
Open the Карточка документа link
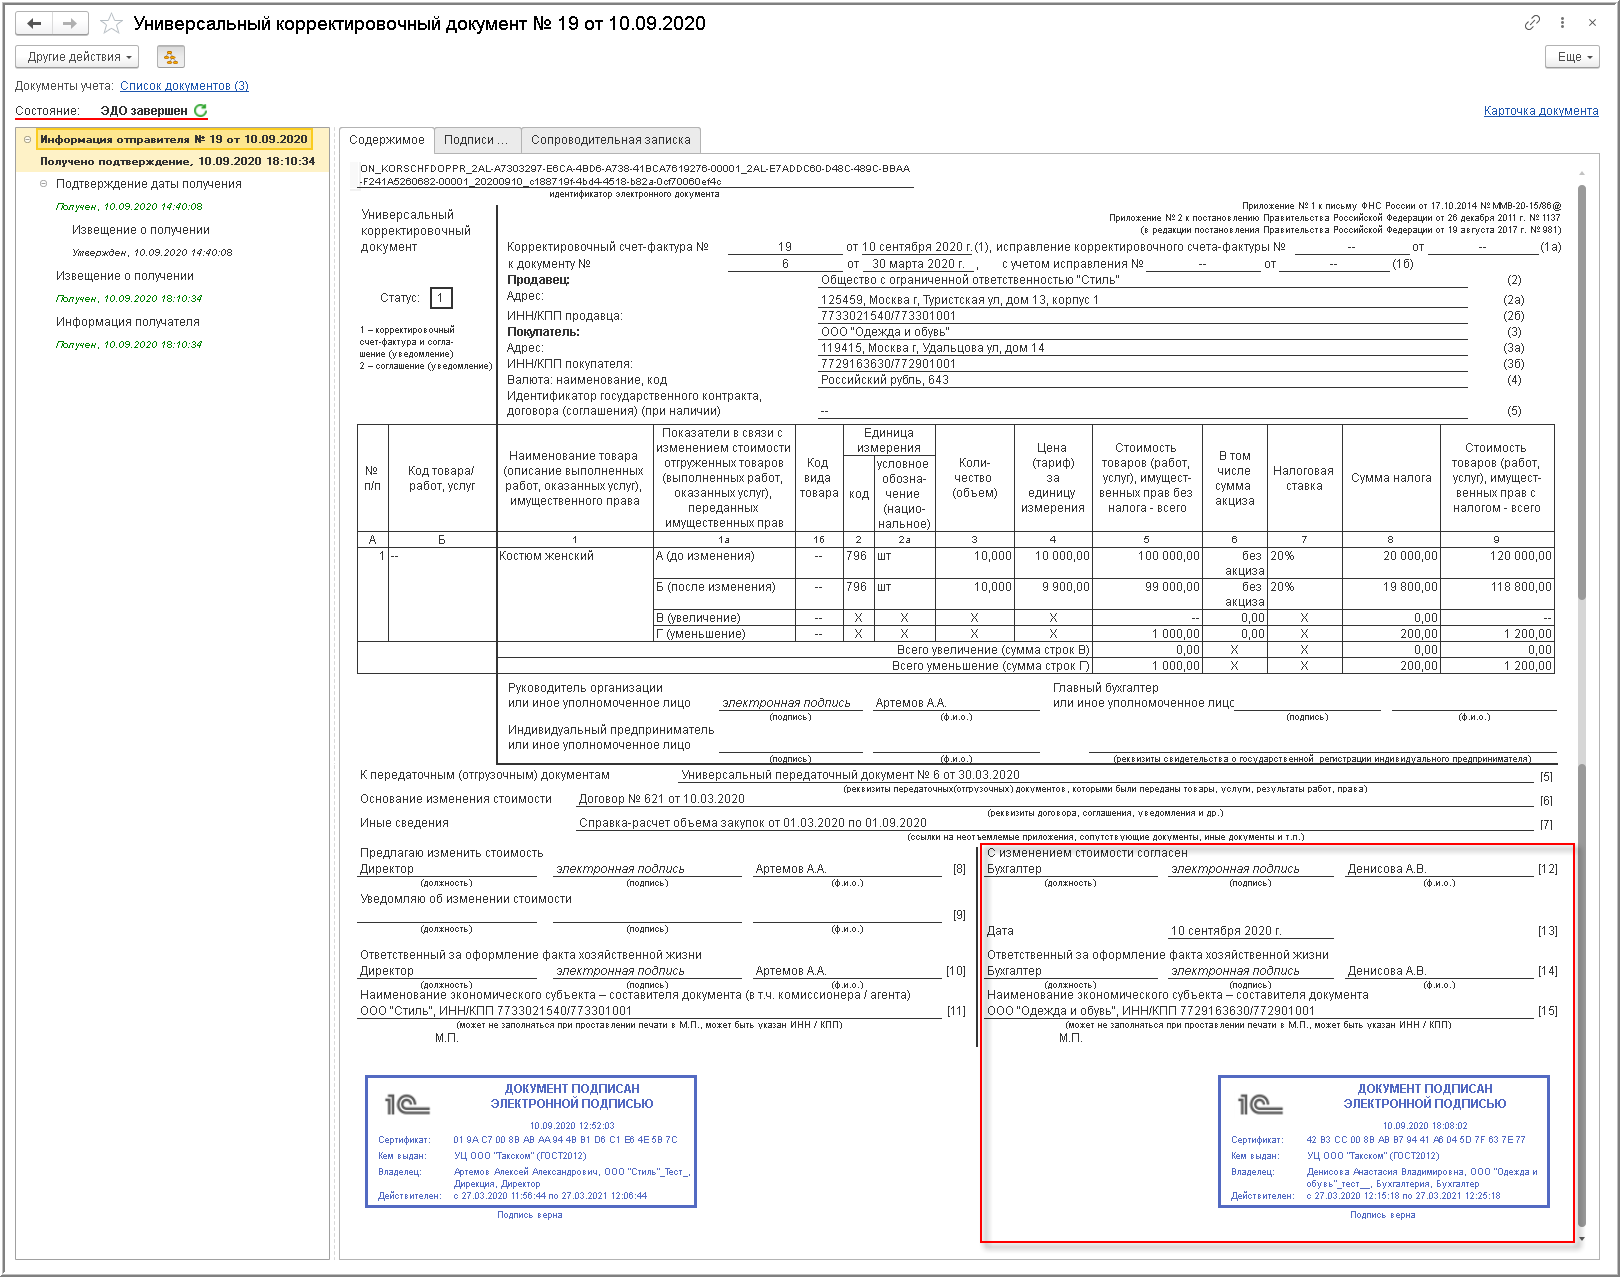pos(1541,111)
